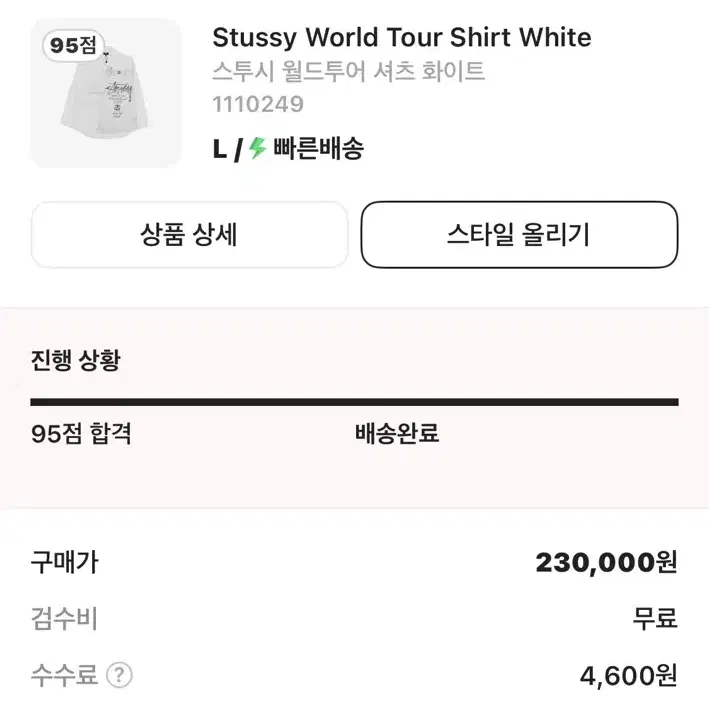Open the 상품 상세 button
The image size is (709, 709).
pos(189,235)
